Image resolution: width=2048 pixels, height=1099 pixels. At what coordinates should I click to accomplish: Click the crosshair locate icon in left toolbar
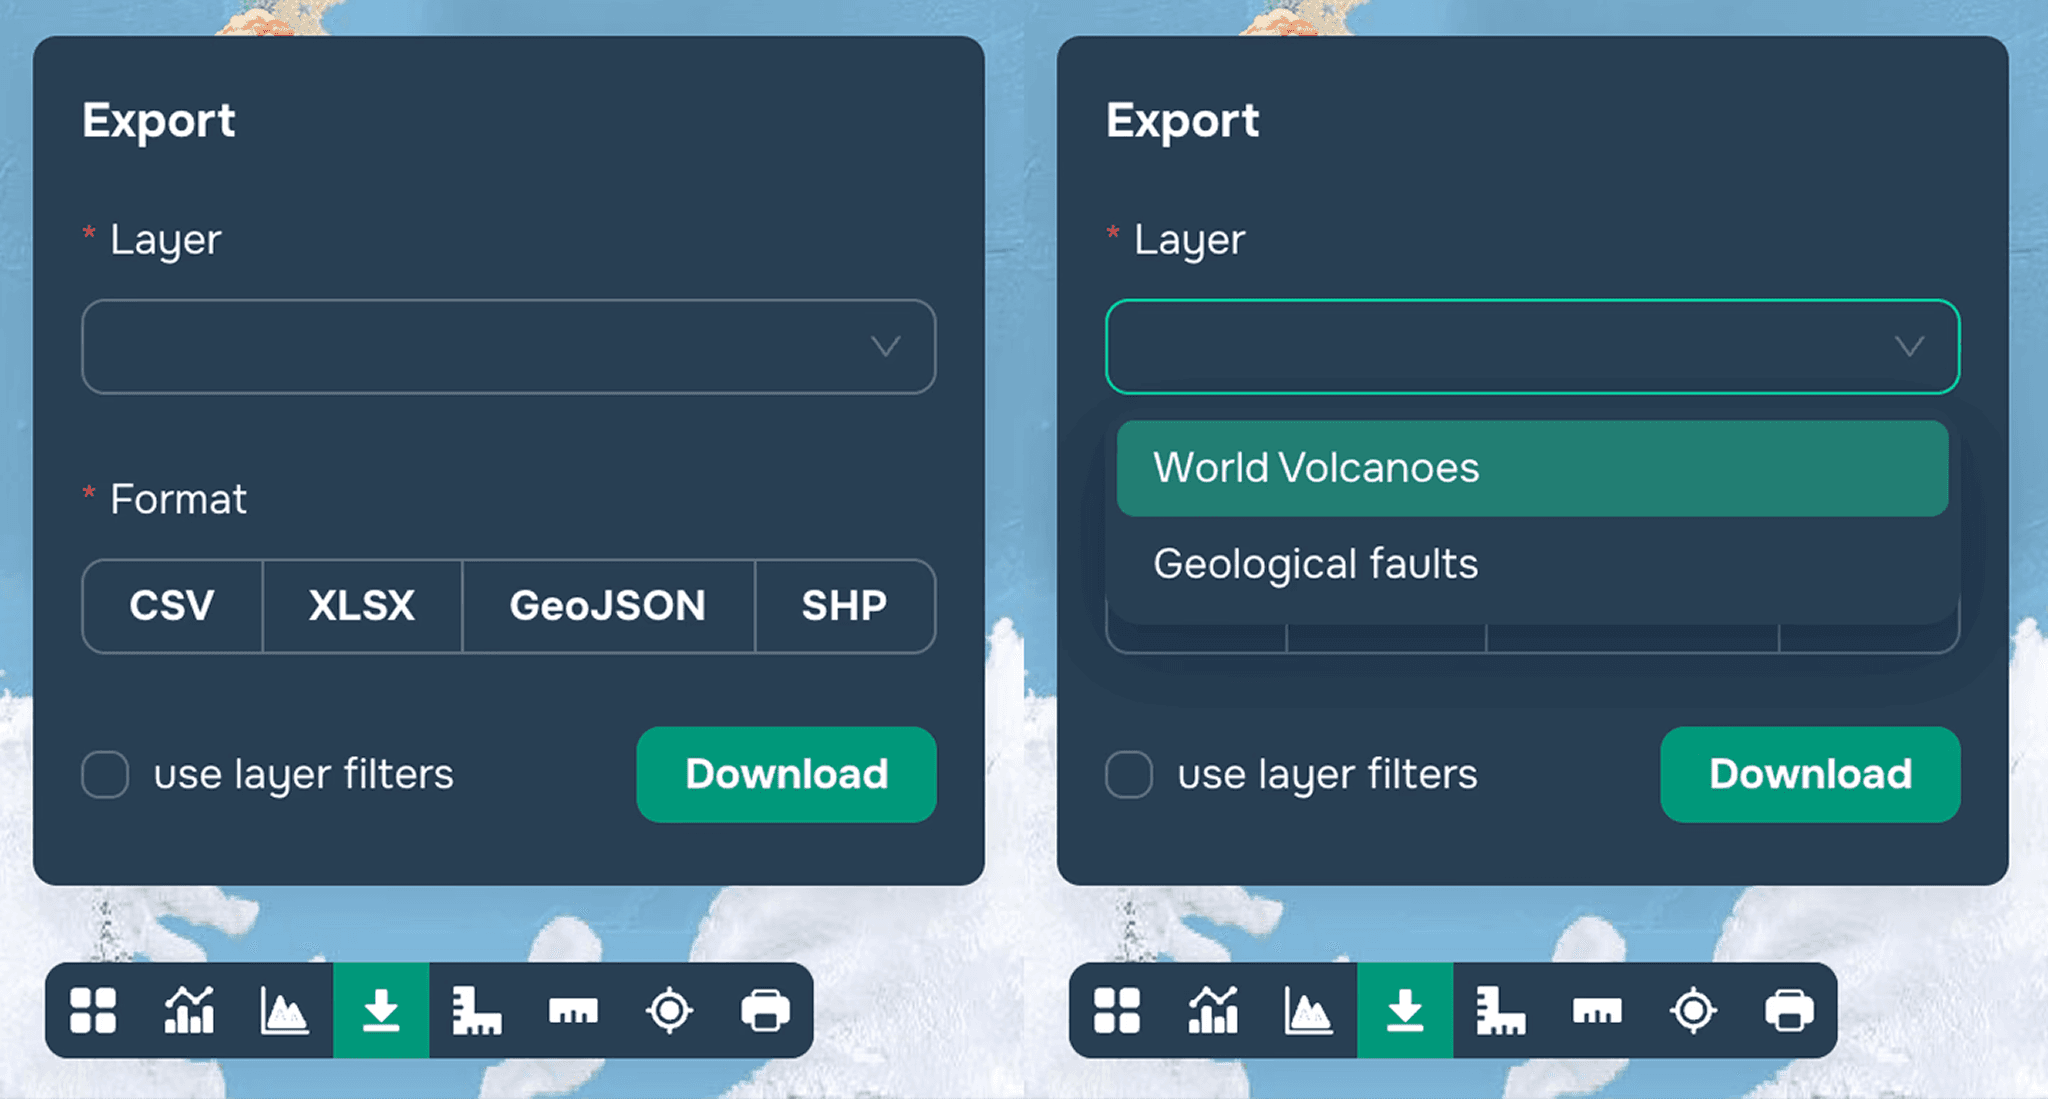[669, 1010]
